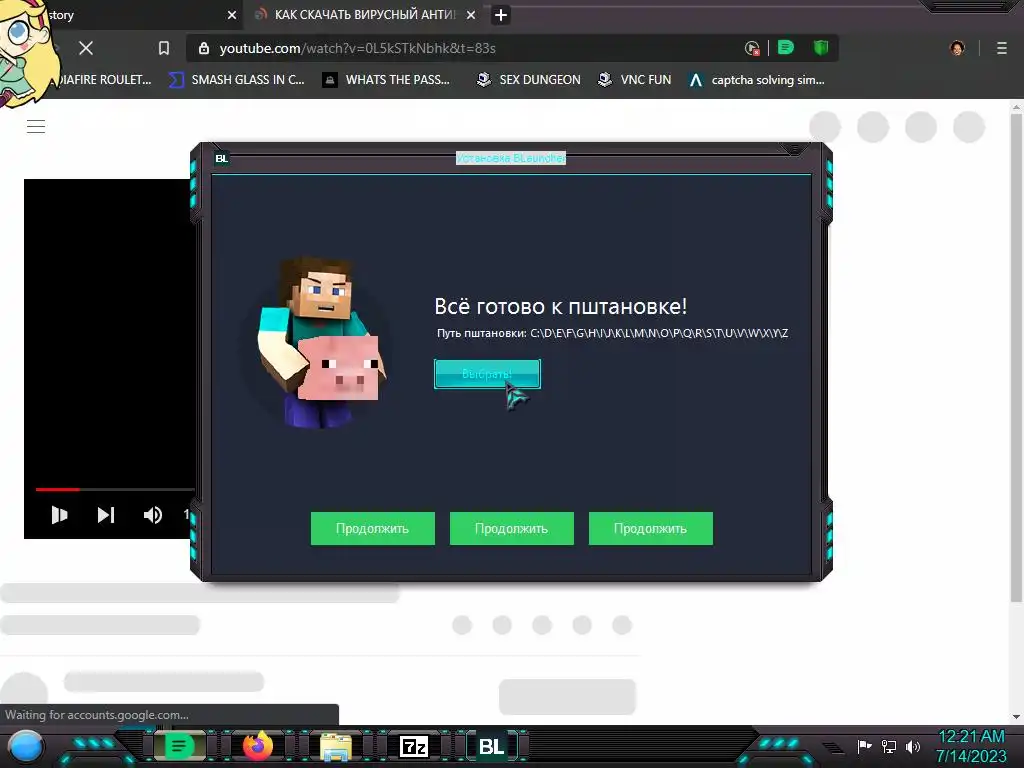This screenshot has height=768, width=1024.
Task: Open SMASH GLASS IN C... bookmark
Action: [236, 80]
